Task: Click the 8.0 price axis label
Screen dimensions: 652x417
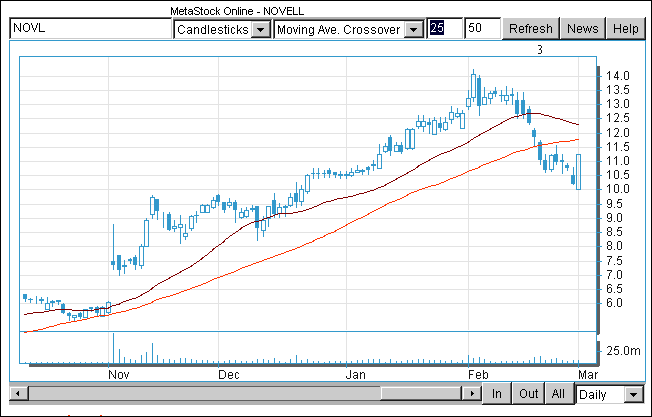Action: [x=614, y=246]
